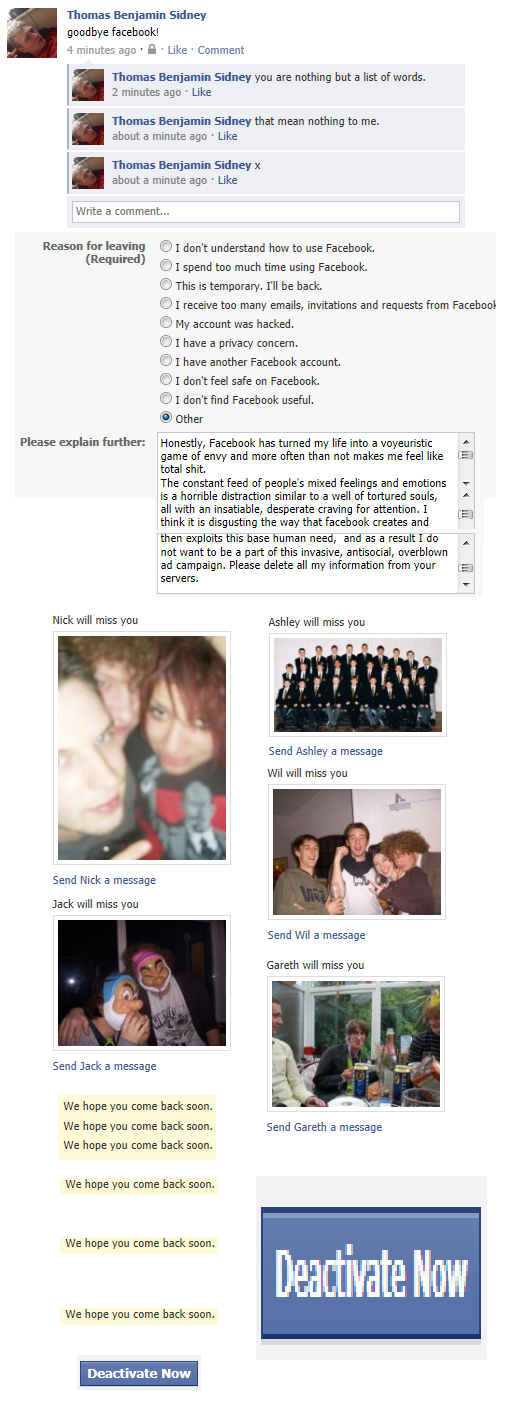This screenshot has width=512, height=1402.
Task: Click the Comment link under the post
Action: point(221,50)
